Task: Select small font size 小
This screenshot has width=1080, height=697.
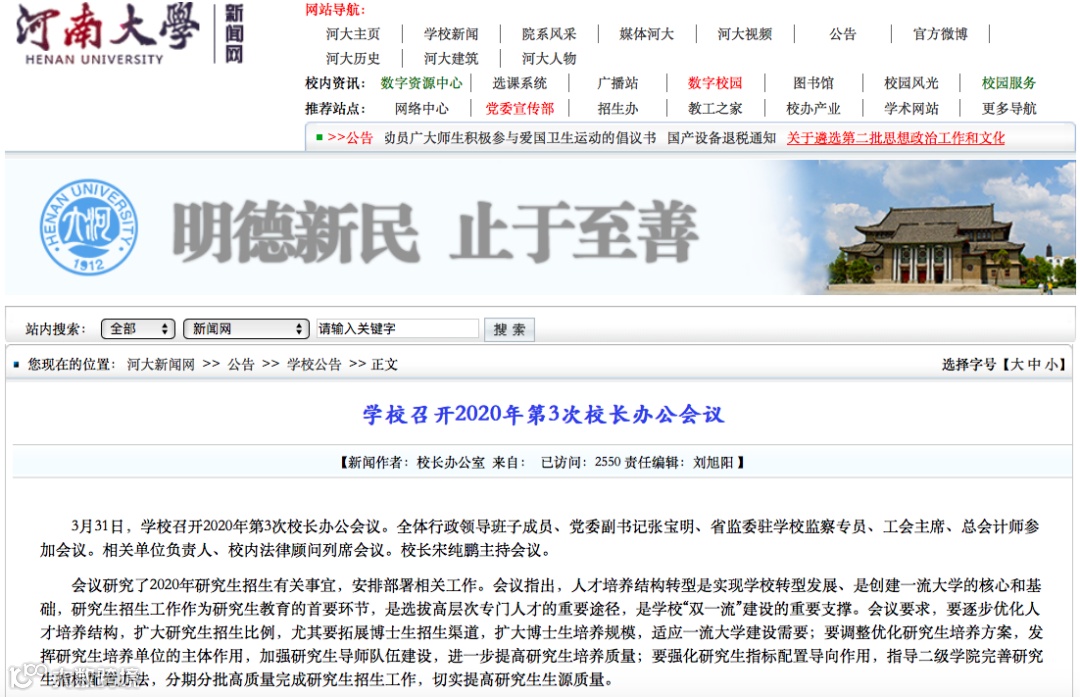Action: pyautogui.click(x=1051, y=364)
